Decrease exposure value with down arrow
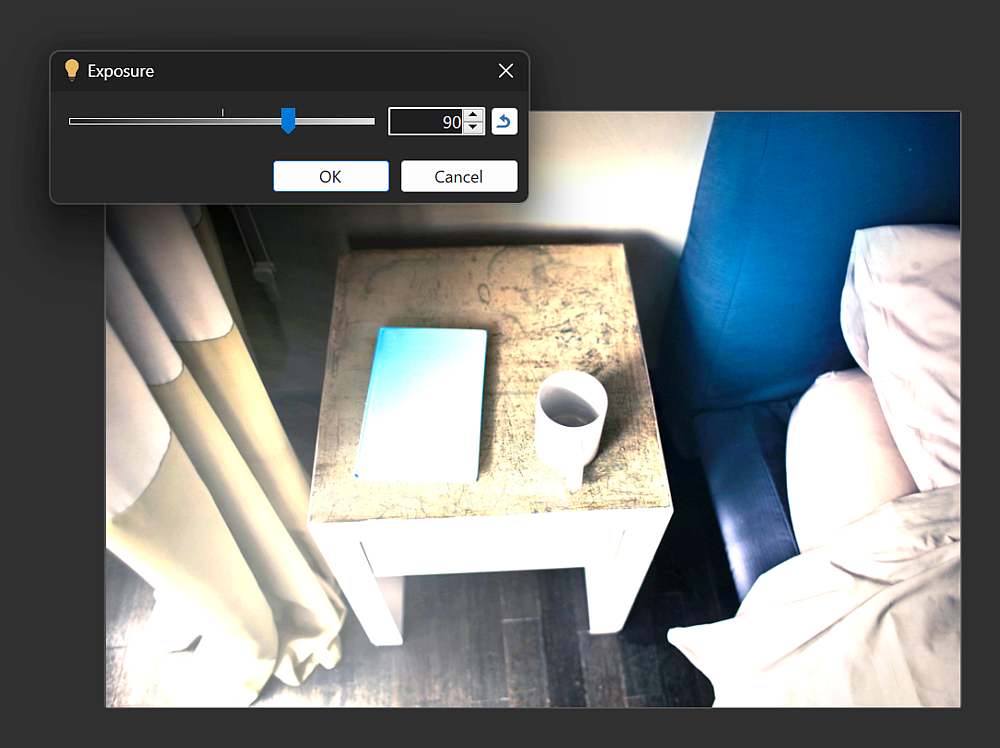 pos(473,127)
